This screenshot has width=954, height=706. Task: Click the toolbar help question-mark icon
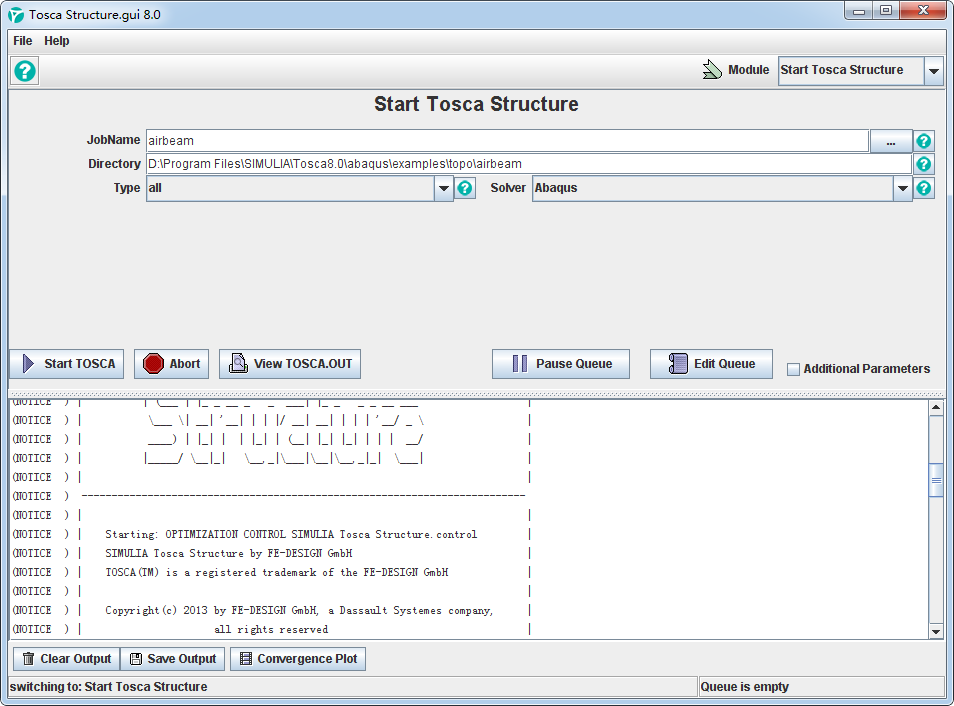25,71
